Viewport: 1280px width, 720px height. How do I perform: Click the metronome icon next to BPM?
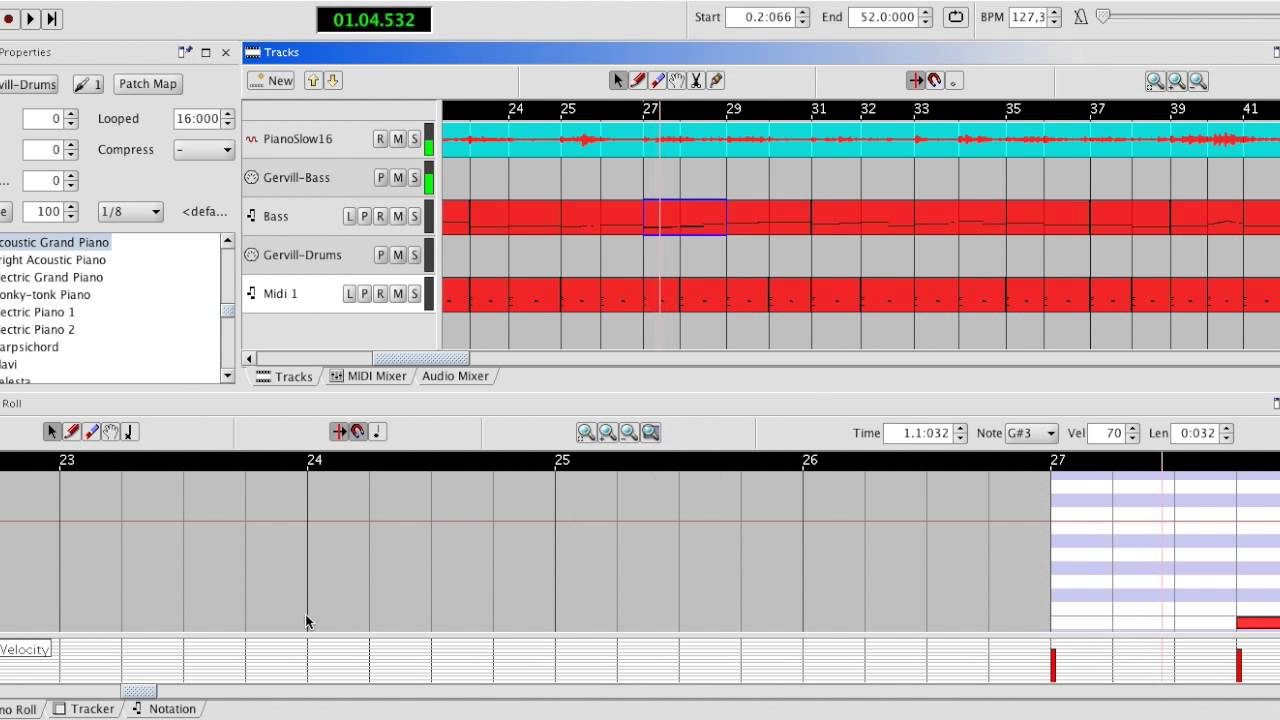[1080, 17]
